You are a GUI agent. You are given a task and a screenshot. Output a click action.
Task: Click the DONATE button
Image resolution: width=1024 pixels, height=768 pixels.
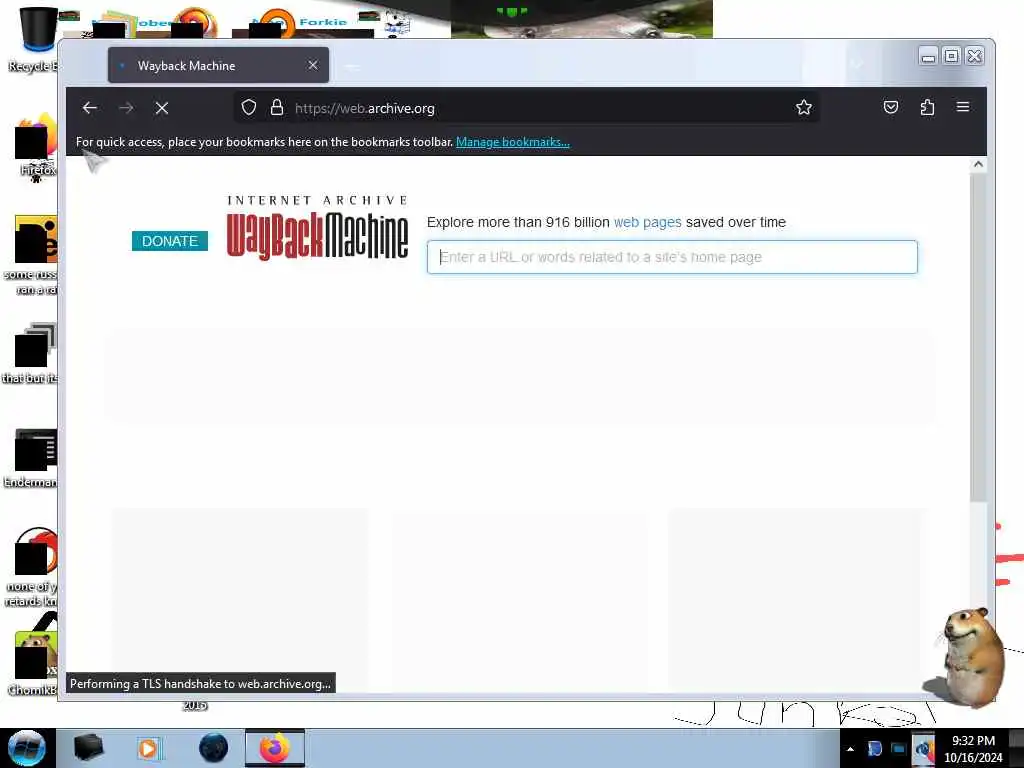[x=170, y=241]
